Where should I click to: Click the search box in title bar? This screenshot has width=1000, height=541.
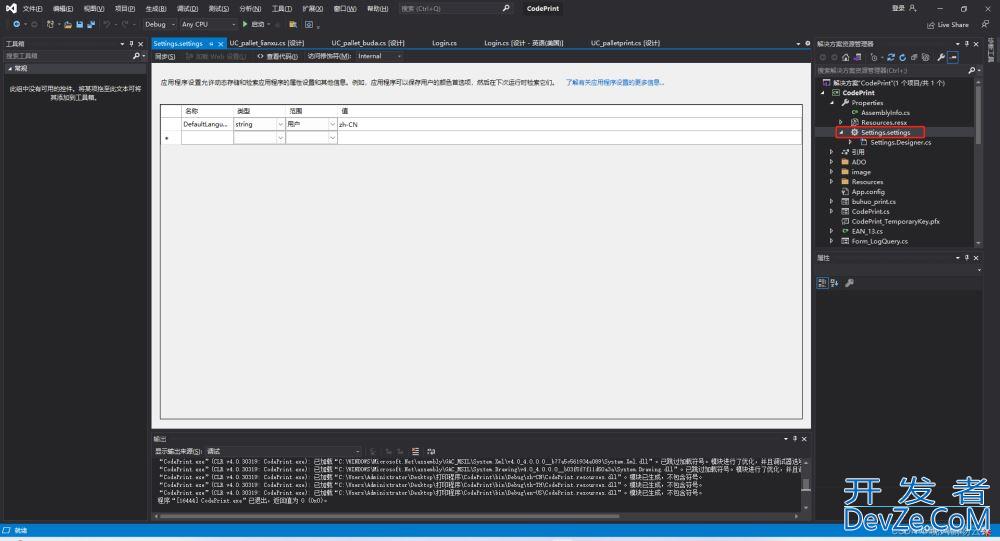[x=455, y=8]
